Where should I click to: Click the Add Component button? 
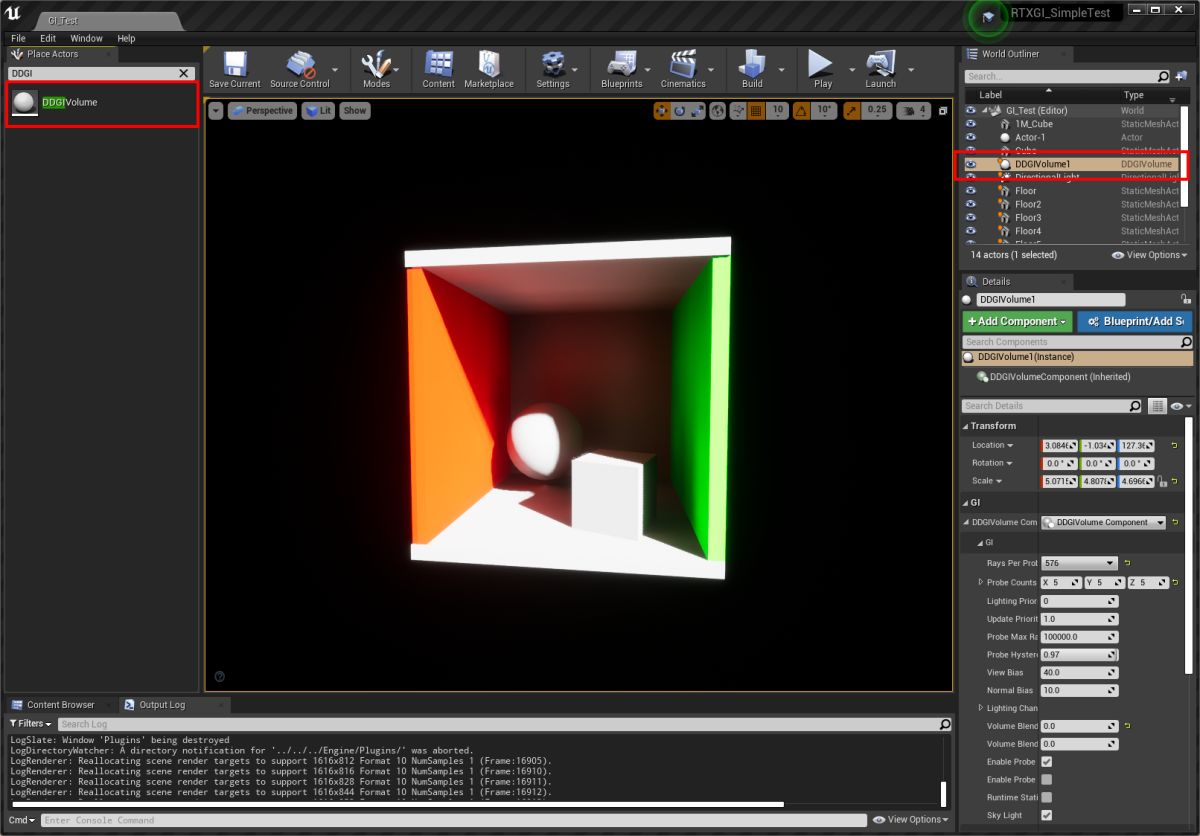pyautogui.click(x=1017, y=321)
